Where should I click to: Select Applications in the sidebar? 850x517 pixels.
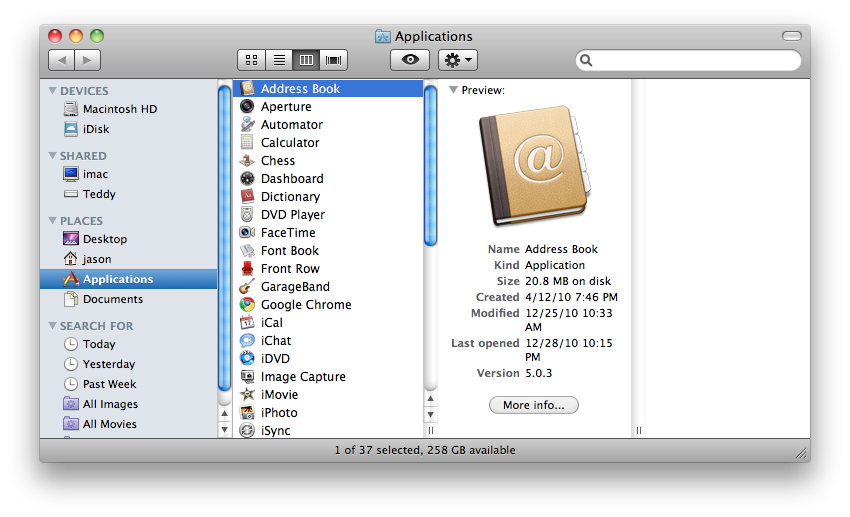pos(128,279)
